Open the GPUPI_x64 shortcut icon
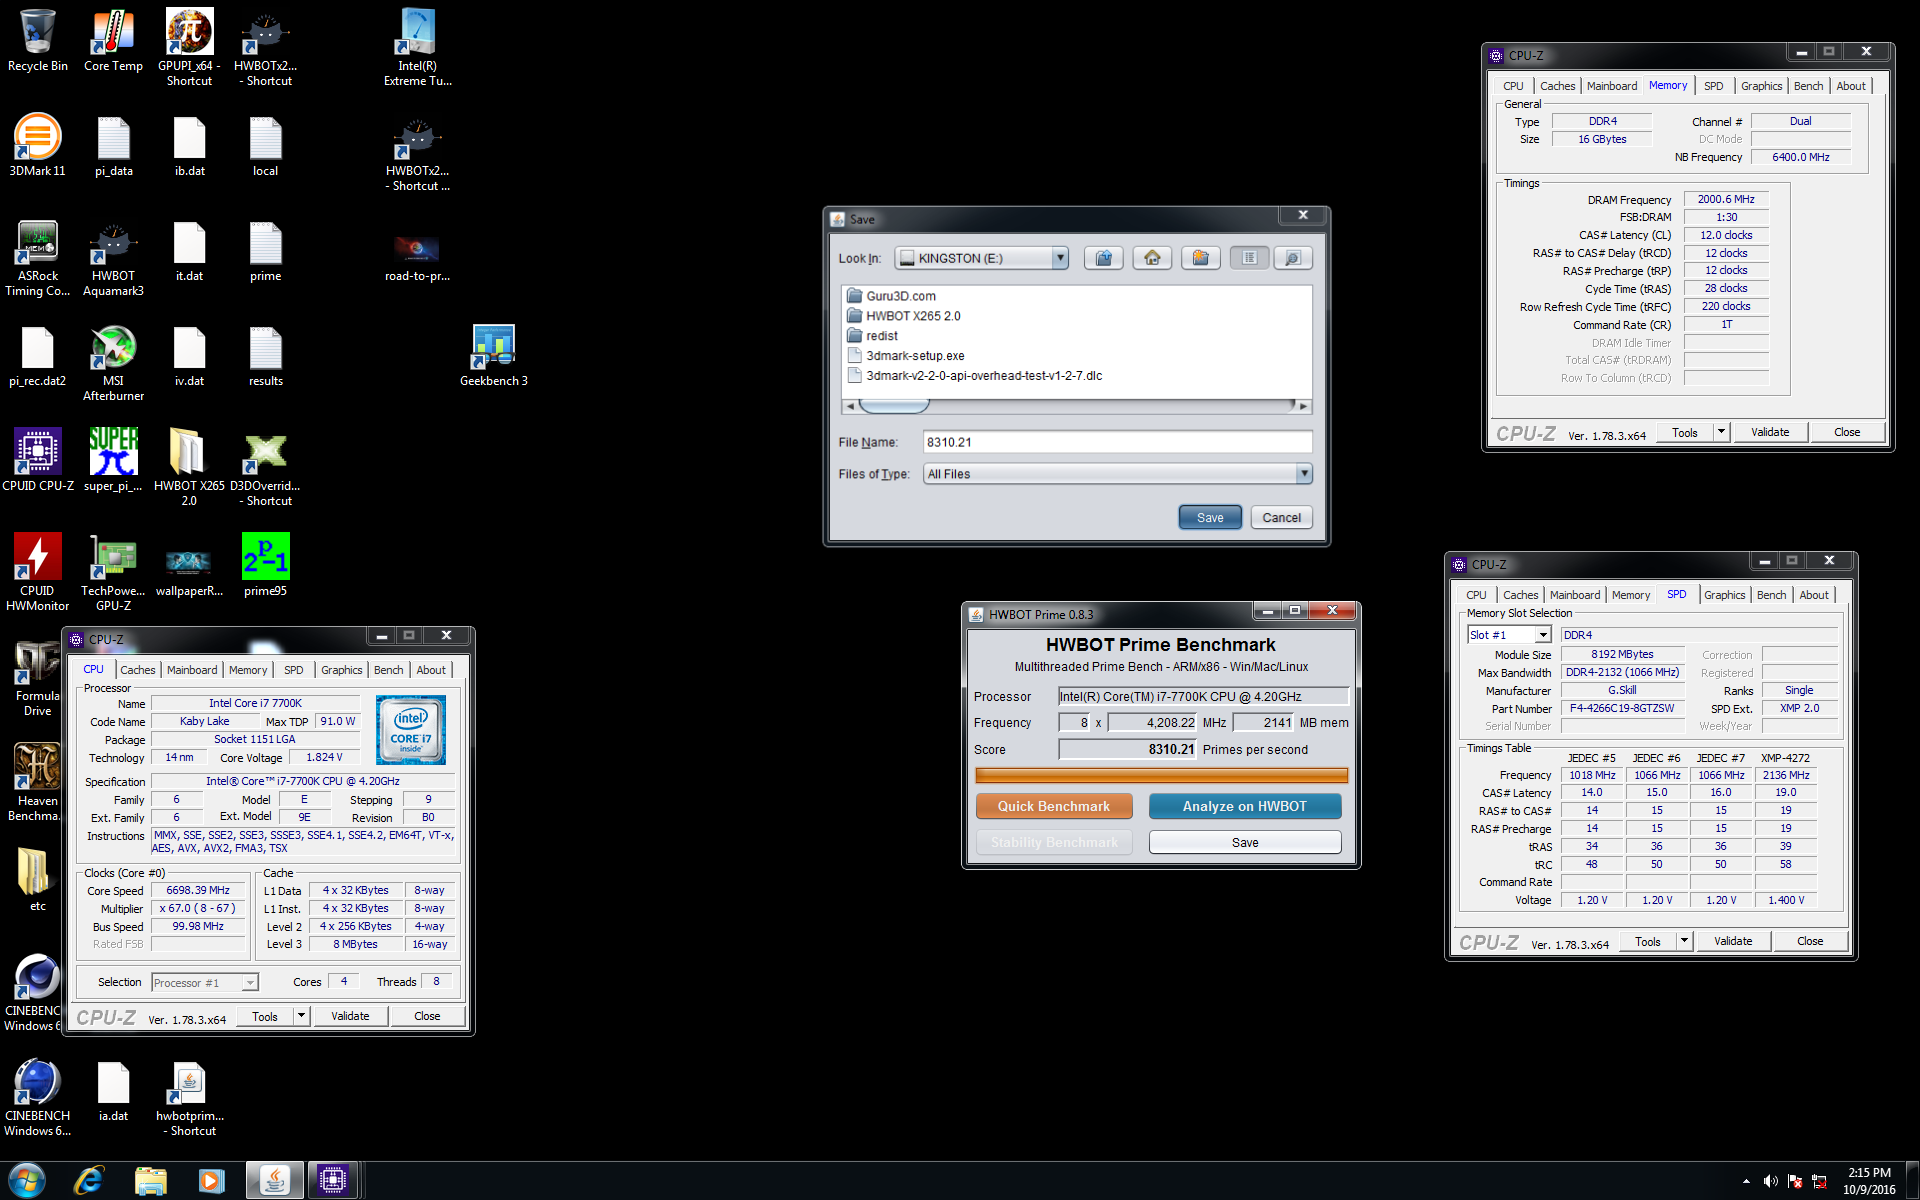 click(x=189, y=47)
